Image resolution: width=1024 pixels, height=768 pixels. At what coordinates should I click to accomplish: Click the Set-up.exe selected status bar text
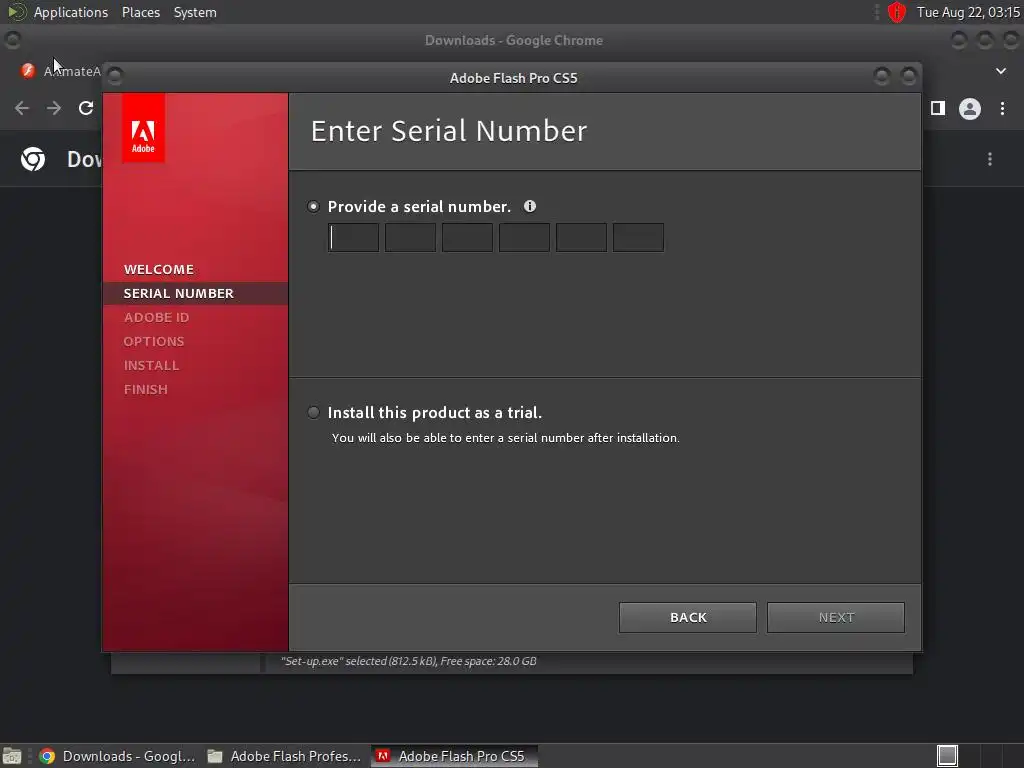click(409, 661)
